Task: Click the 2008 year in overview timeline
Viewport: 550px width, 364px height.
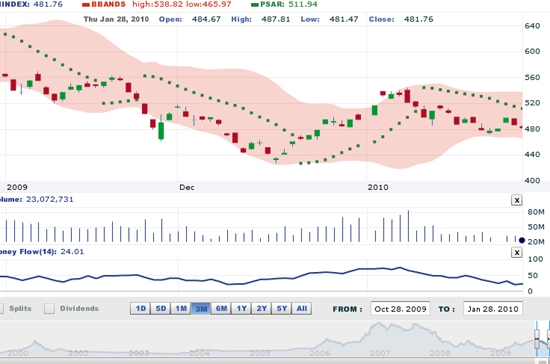Action: (440, 353)
